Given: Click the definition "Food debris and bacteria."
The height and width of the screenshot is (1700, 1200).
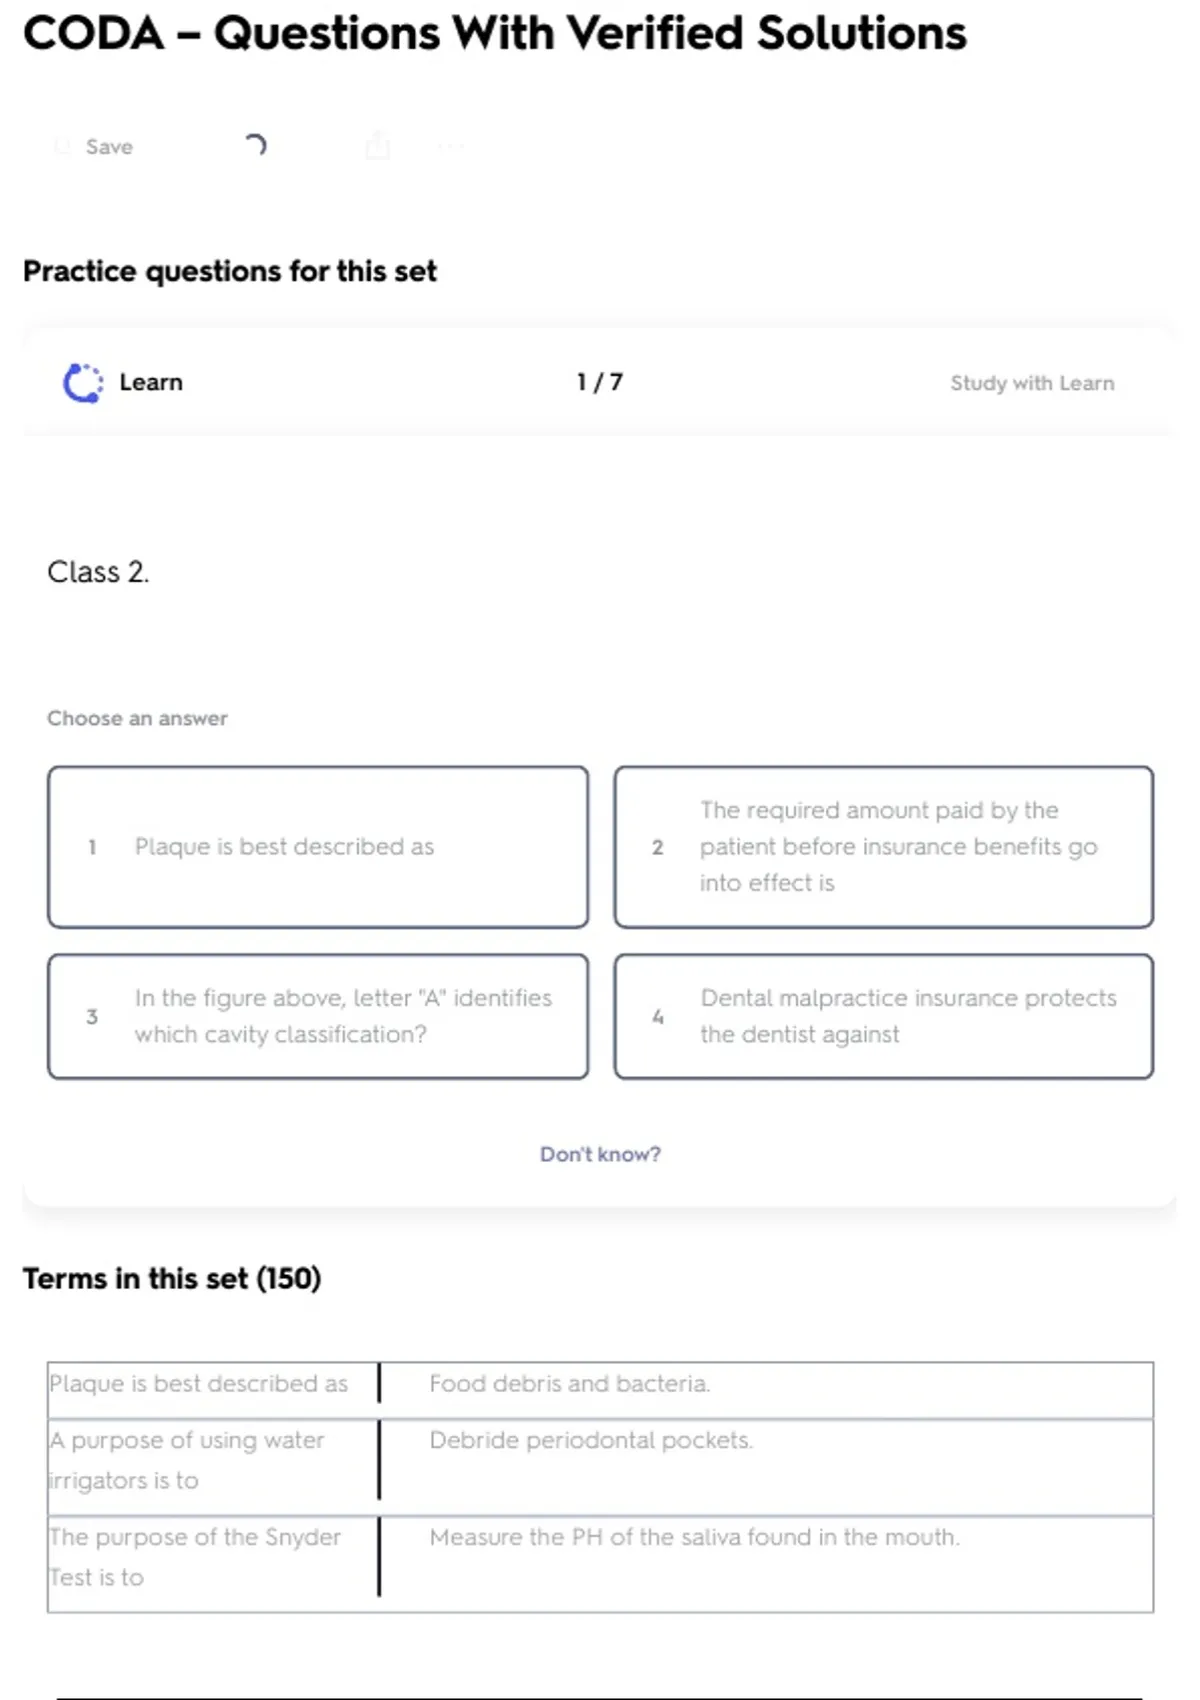Looking at the screenshot, I should [569, 1384].
